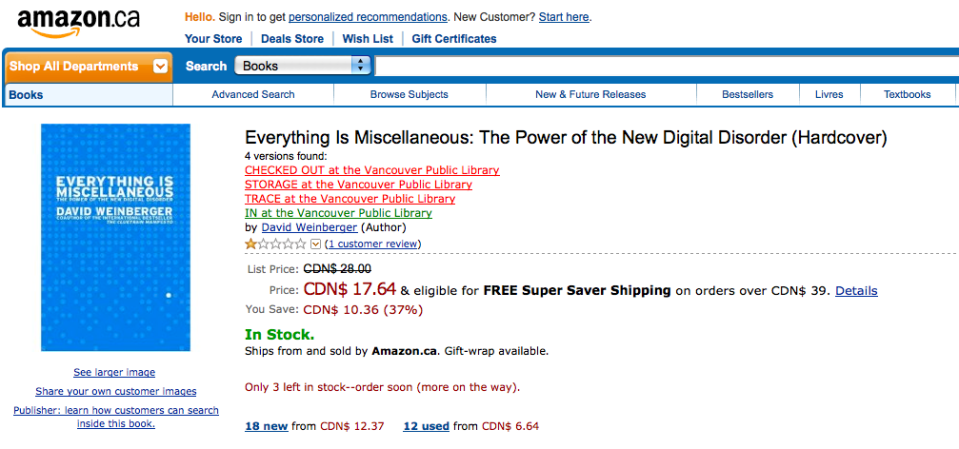Click the Everything Is Miscellaneous book cover
959x449 pixels.
click(x=115, y=237)
